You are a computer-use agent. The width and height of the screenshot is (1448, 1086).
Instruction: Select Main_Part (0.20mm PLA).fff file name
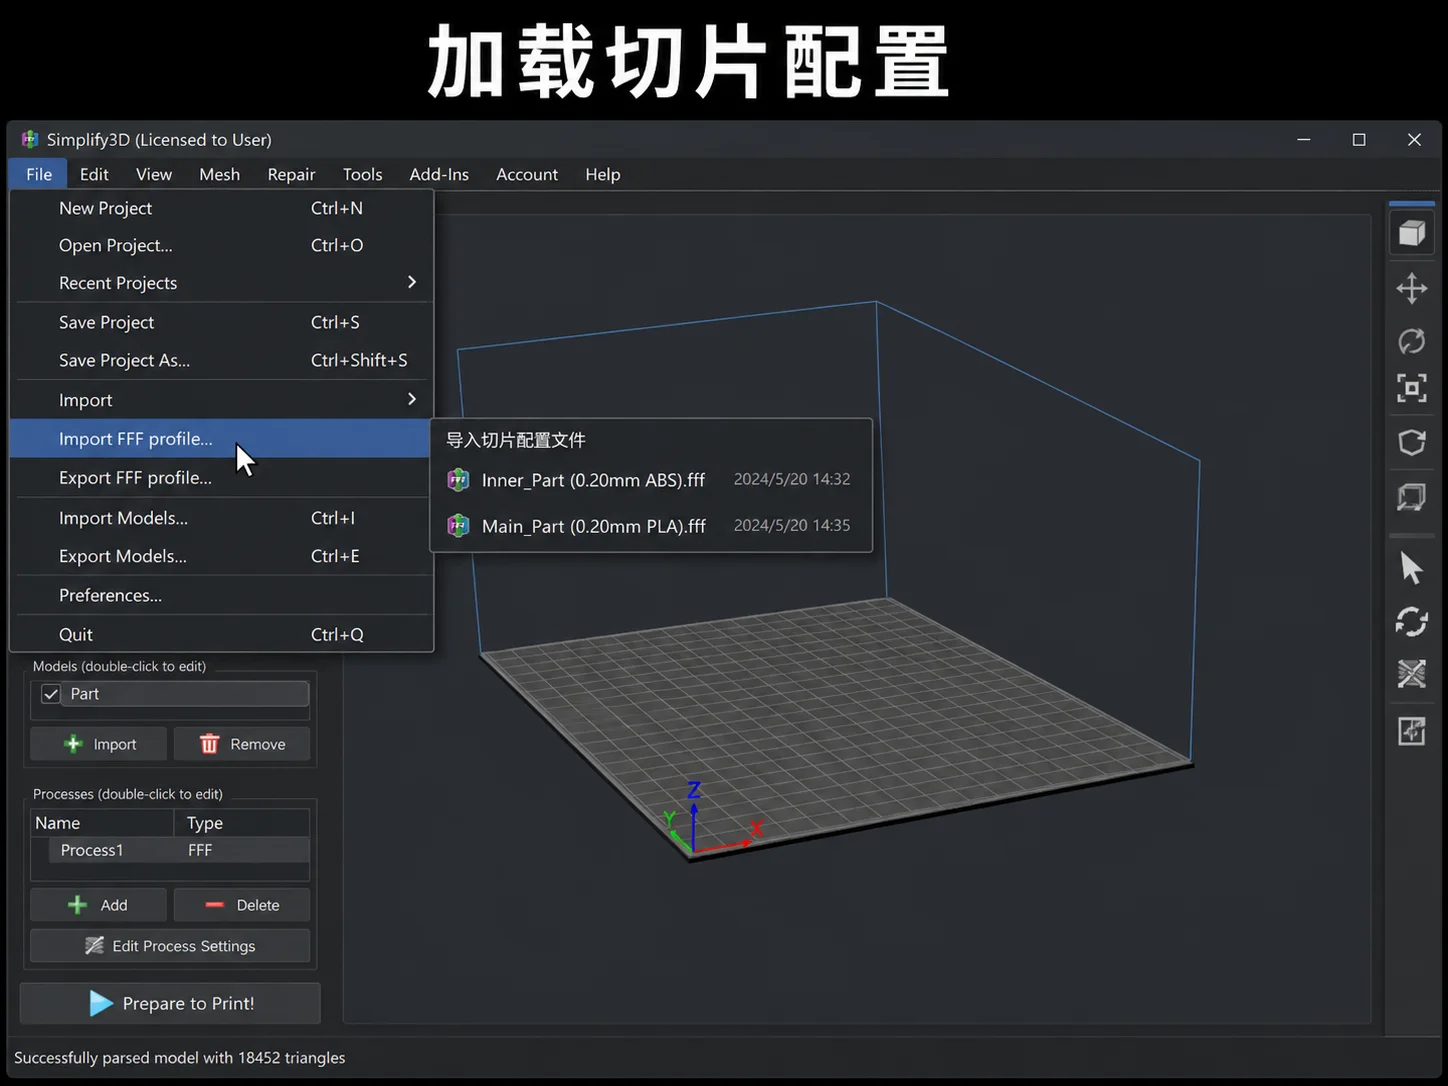point(593,526)
